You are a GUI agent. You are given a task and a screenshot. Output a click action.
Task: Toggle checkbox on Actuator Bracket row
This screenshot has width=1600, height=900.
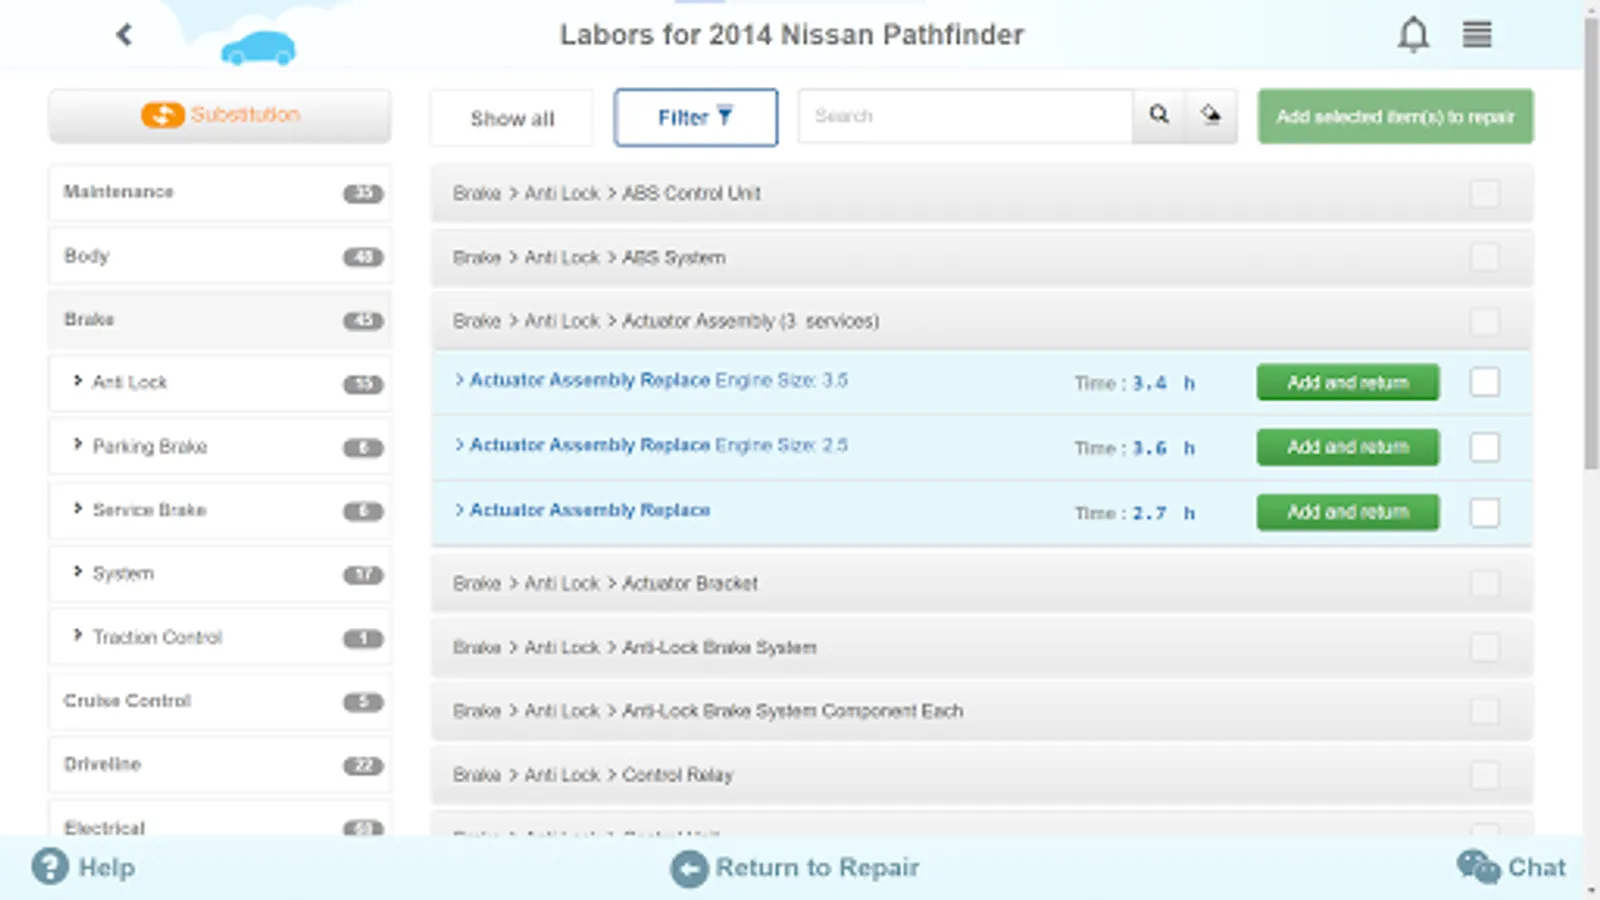click(x=1485, y=583)
